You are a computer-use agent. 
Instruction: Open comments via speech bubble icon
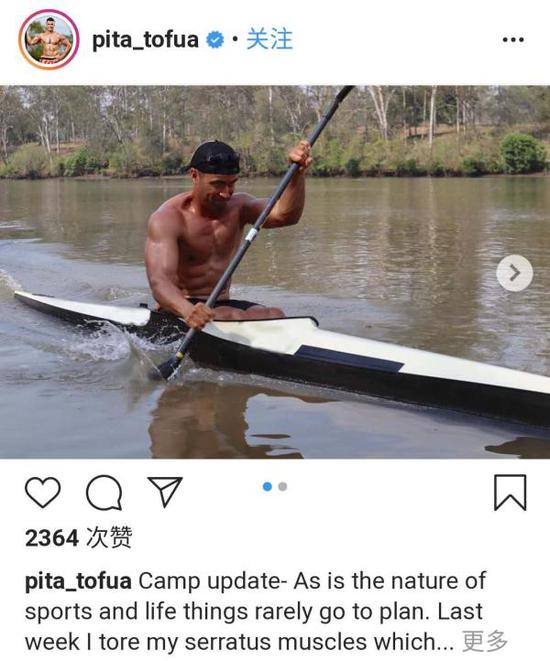pos(104,492)
